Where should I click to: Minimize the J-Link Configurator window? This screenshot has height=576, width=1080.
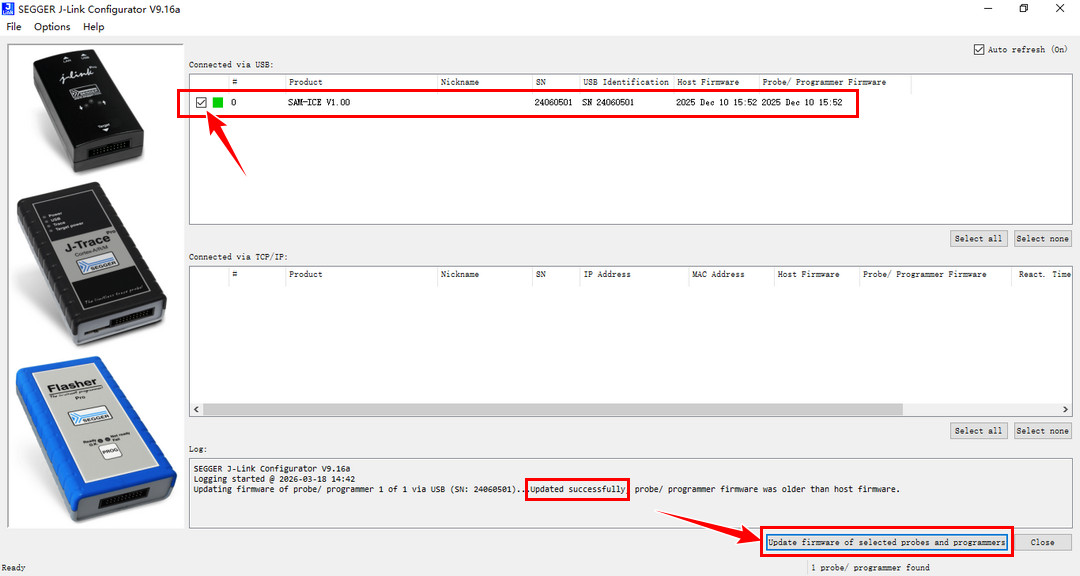click(x=988, y=9)
